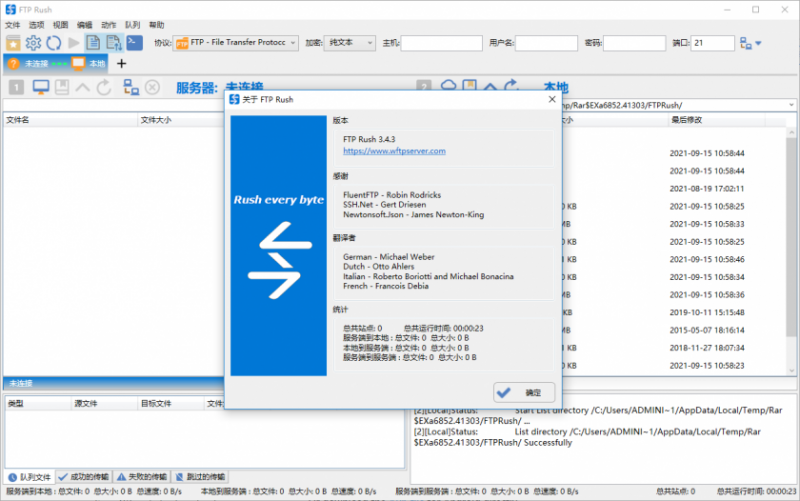
Task: Select the 队列文件 tab
Action: click(x=30, y=477)
